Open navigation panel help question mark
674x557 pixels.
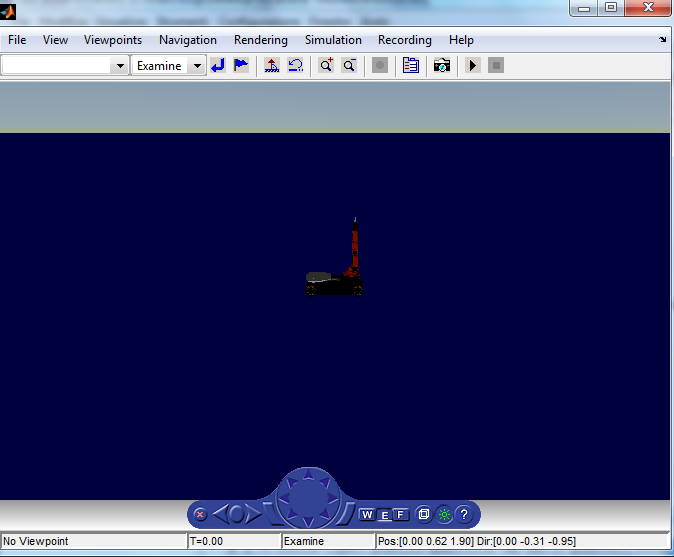[x=464, y=514]
